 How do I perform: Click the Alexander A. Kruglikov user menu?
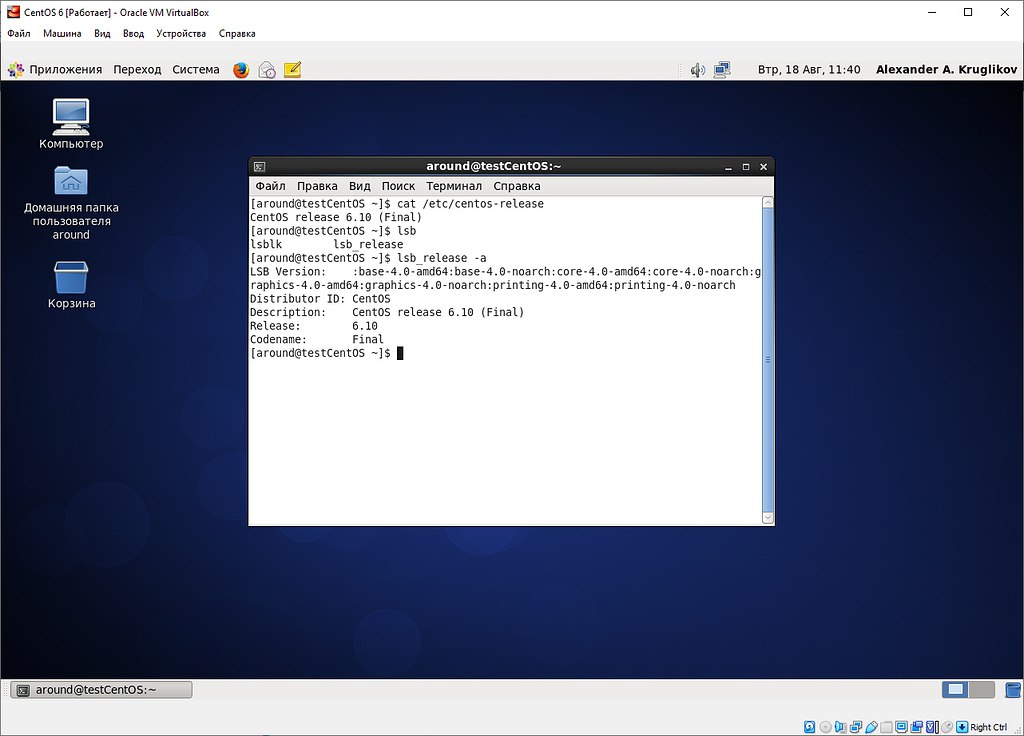pos(946,70)
